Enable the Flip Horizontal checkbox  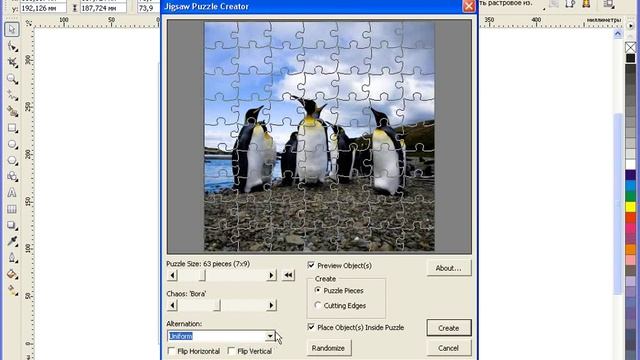(x=171, y=351)
